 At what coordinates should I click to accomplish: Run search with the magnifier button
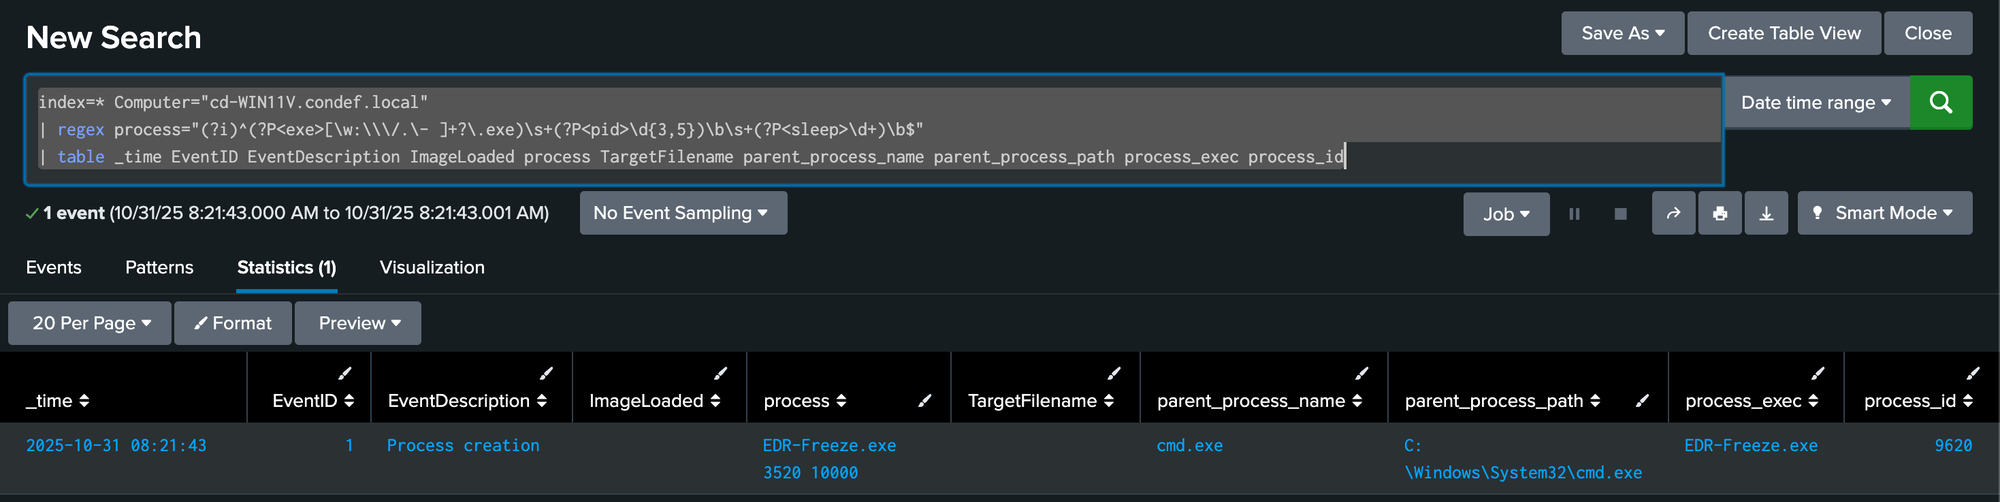tap(1940, 102)
